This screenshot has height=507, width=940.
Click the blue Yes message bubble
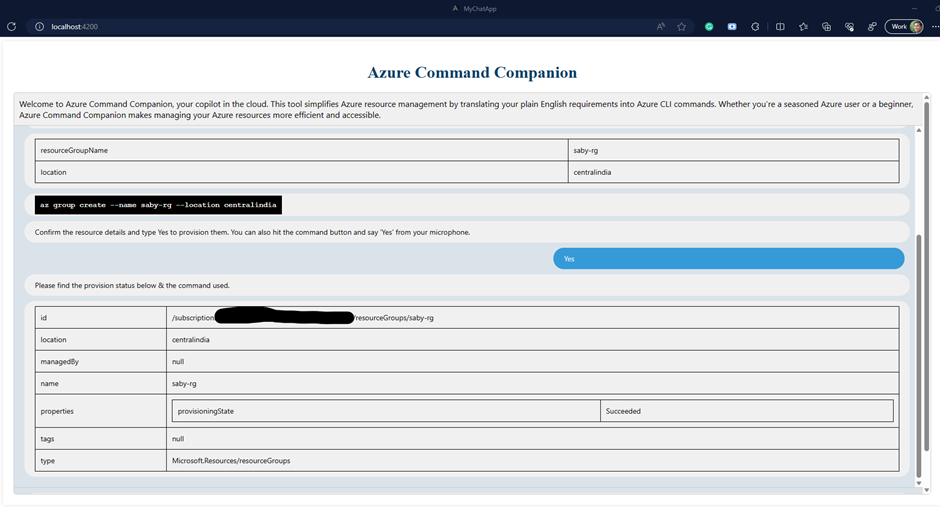(x=728, y=258)
